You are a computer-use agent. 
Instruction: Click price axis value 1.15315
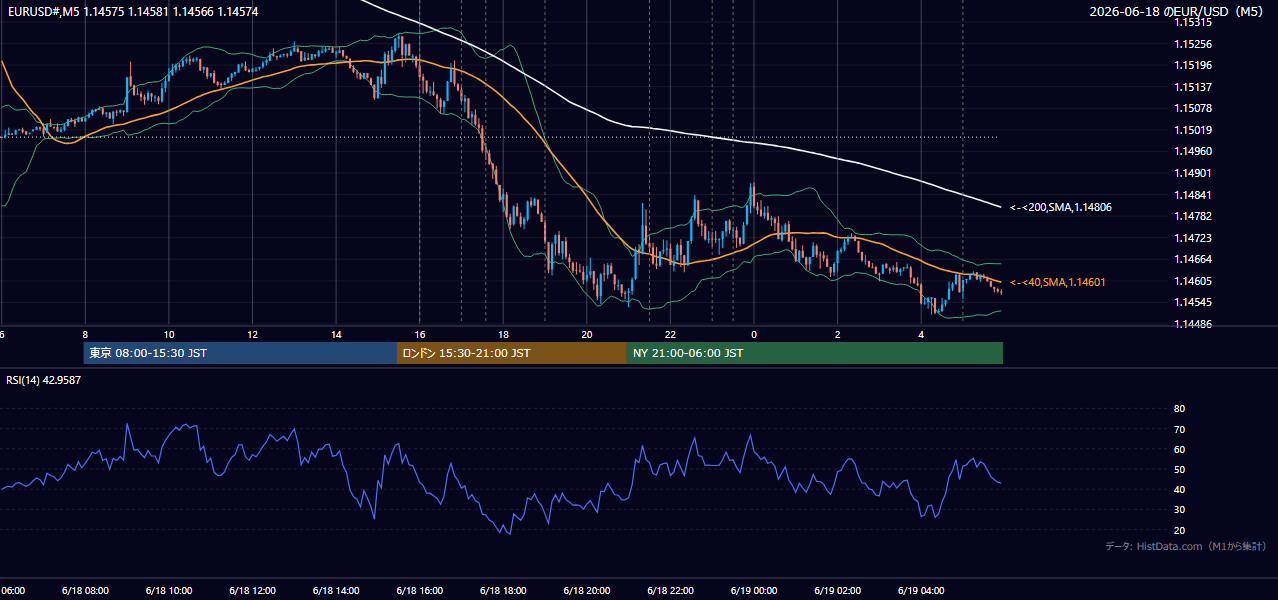(1193, 22)
